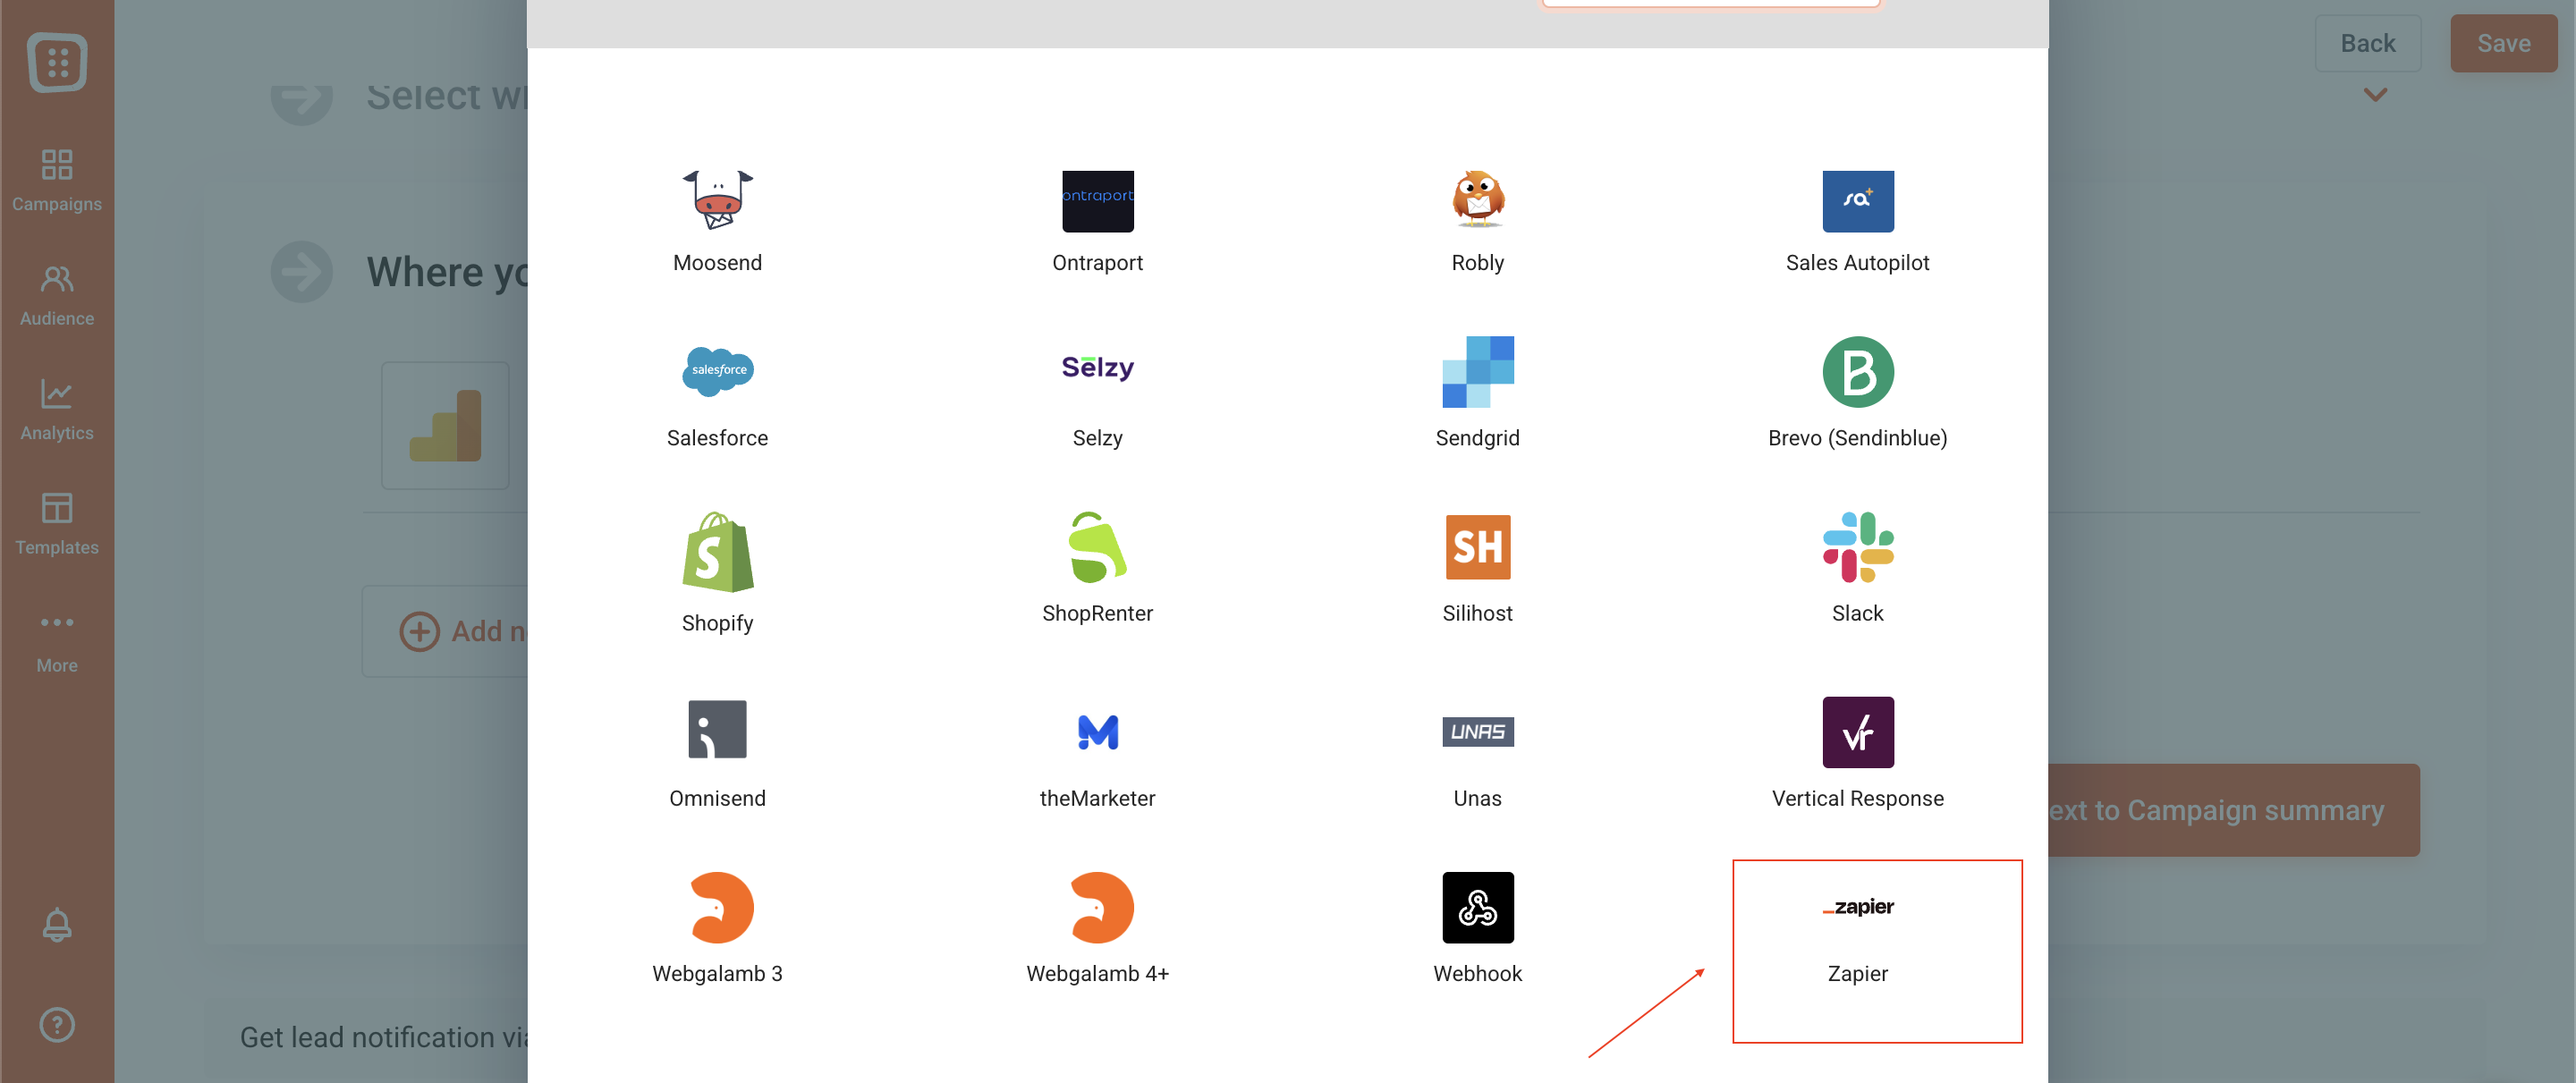Click the 'Where yo...' step arrow icon
This screenshot has height=1083, width=2576.
pyautogui.click(x=301, y=271)
